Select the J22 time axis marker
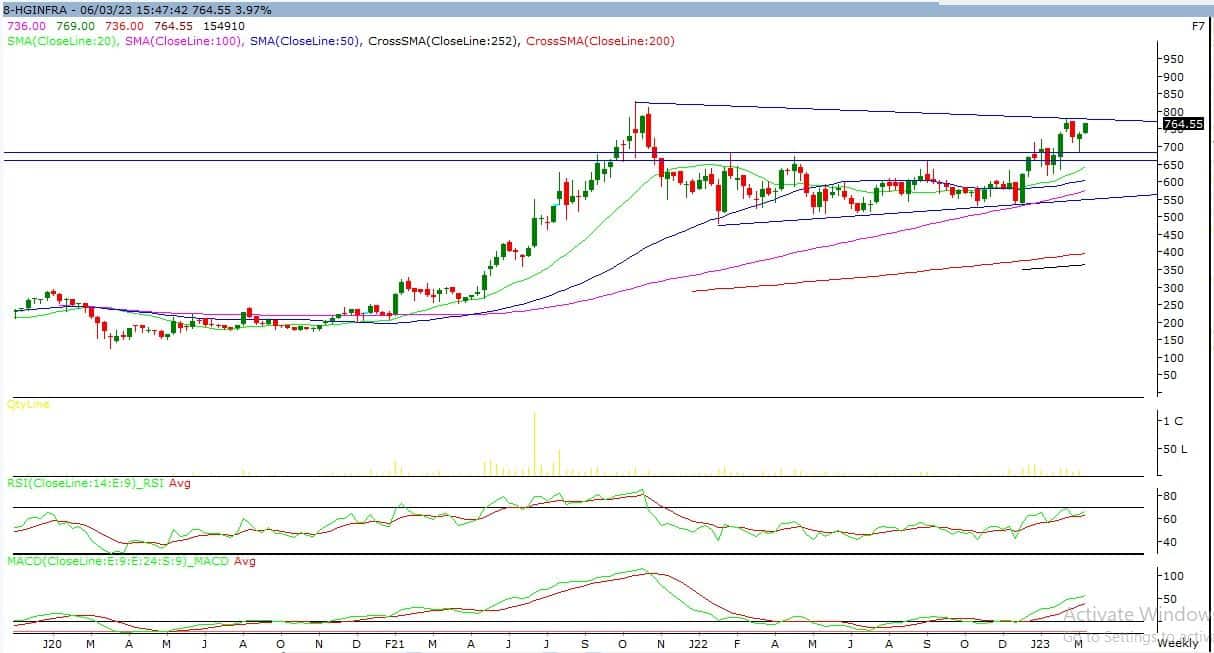This screenshot has width=1214, height=653. click(696, 644)
